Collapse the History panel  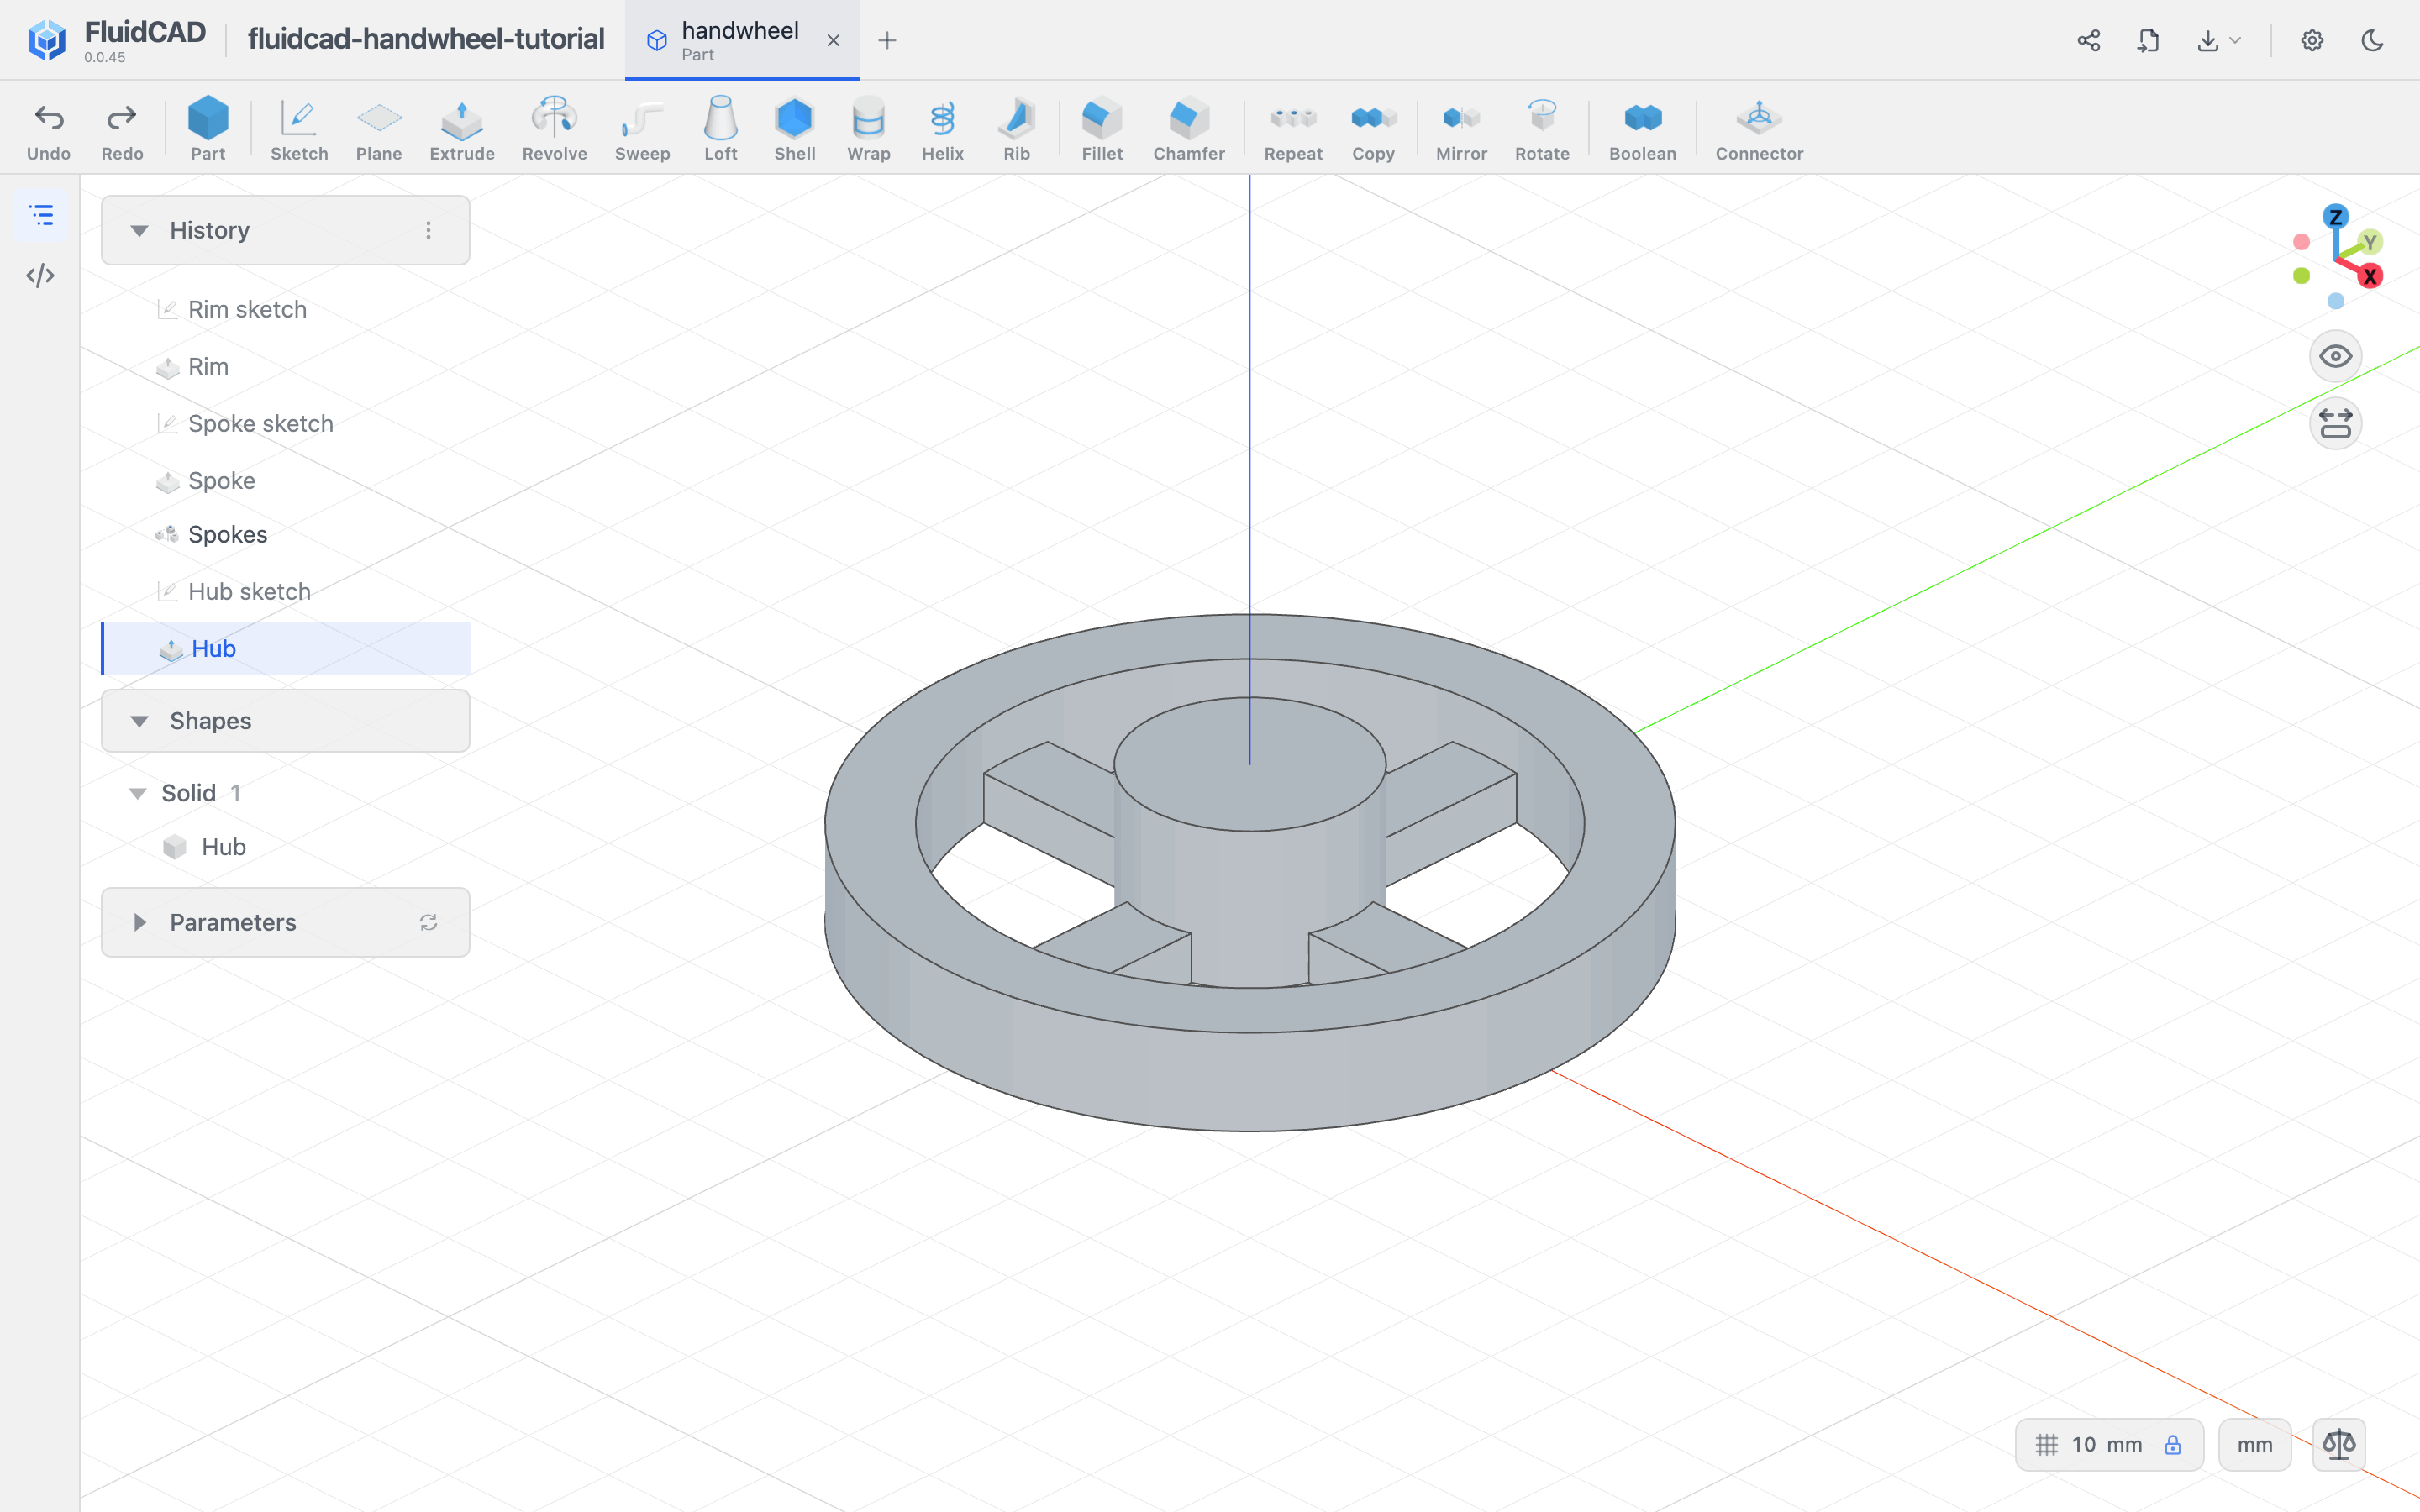pos(139,231)
